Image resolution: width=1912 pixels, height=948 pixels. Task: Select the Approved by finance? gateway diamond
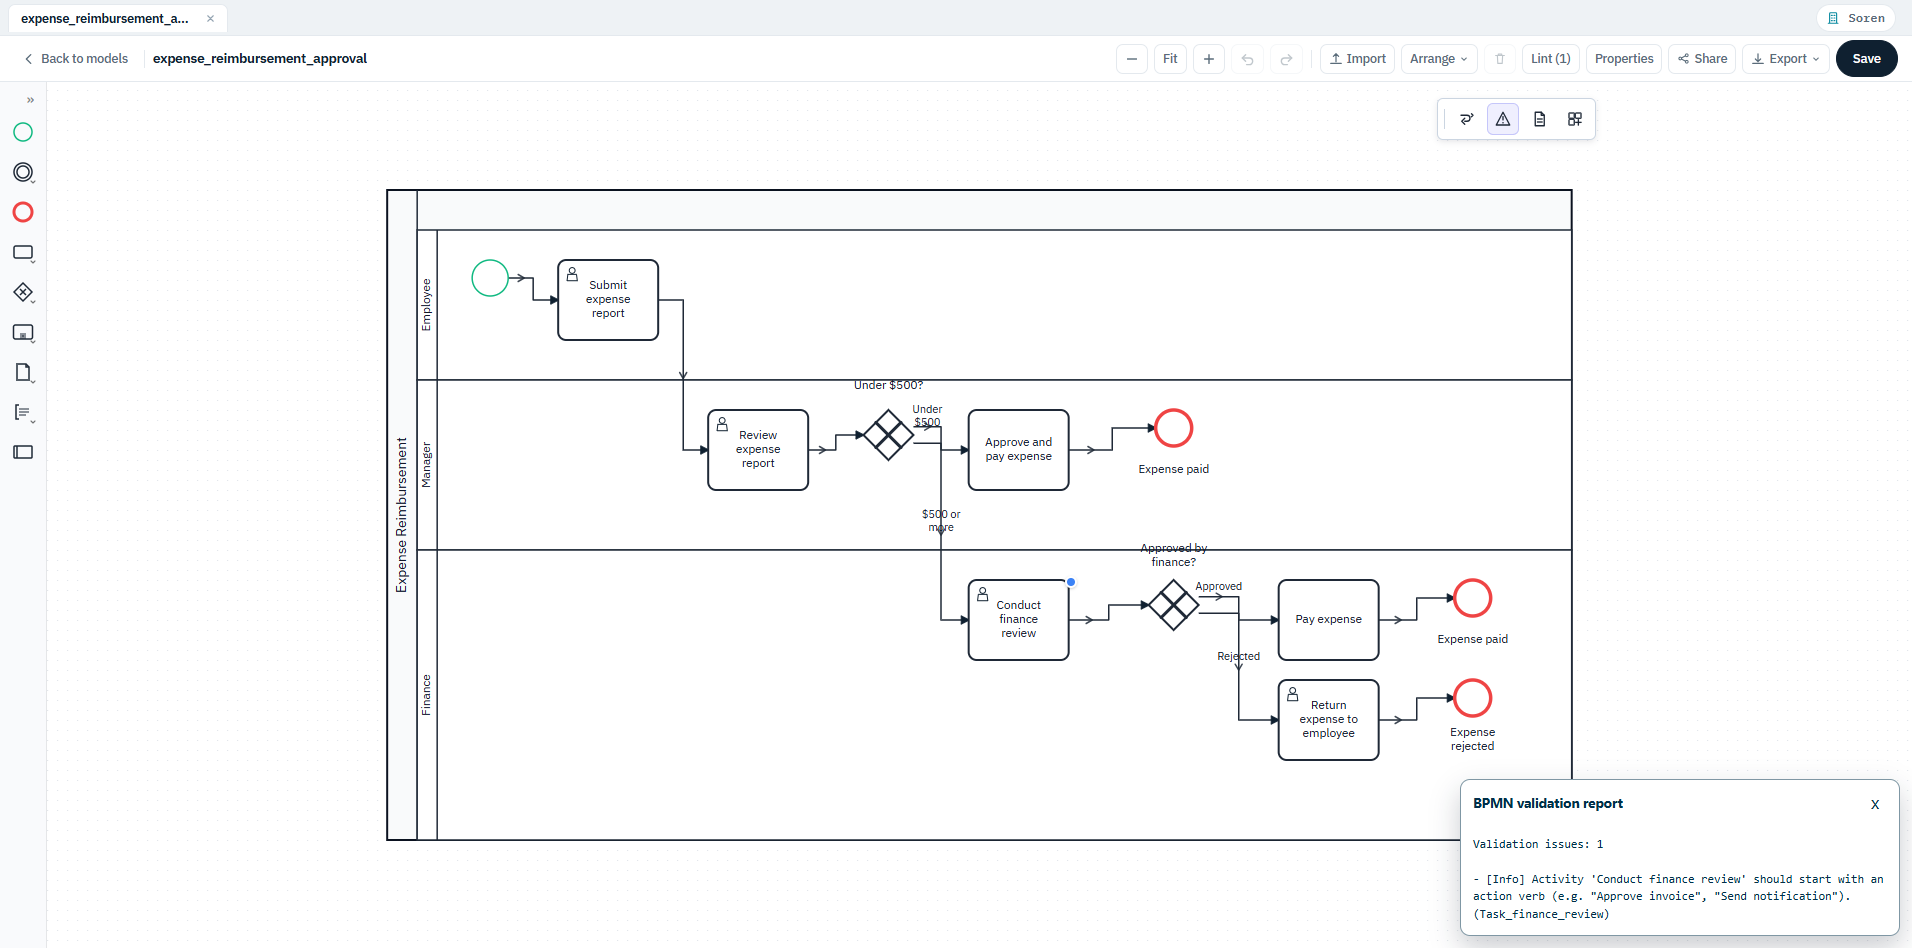click(1173, 605)
